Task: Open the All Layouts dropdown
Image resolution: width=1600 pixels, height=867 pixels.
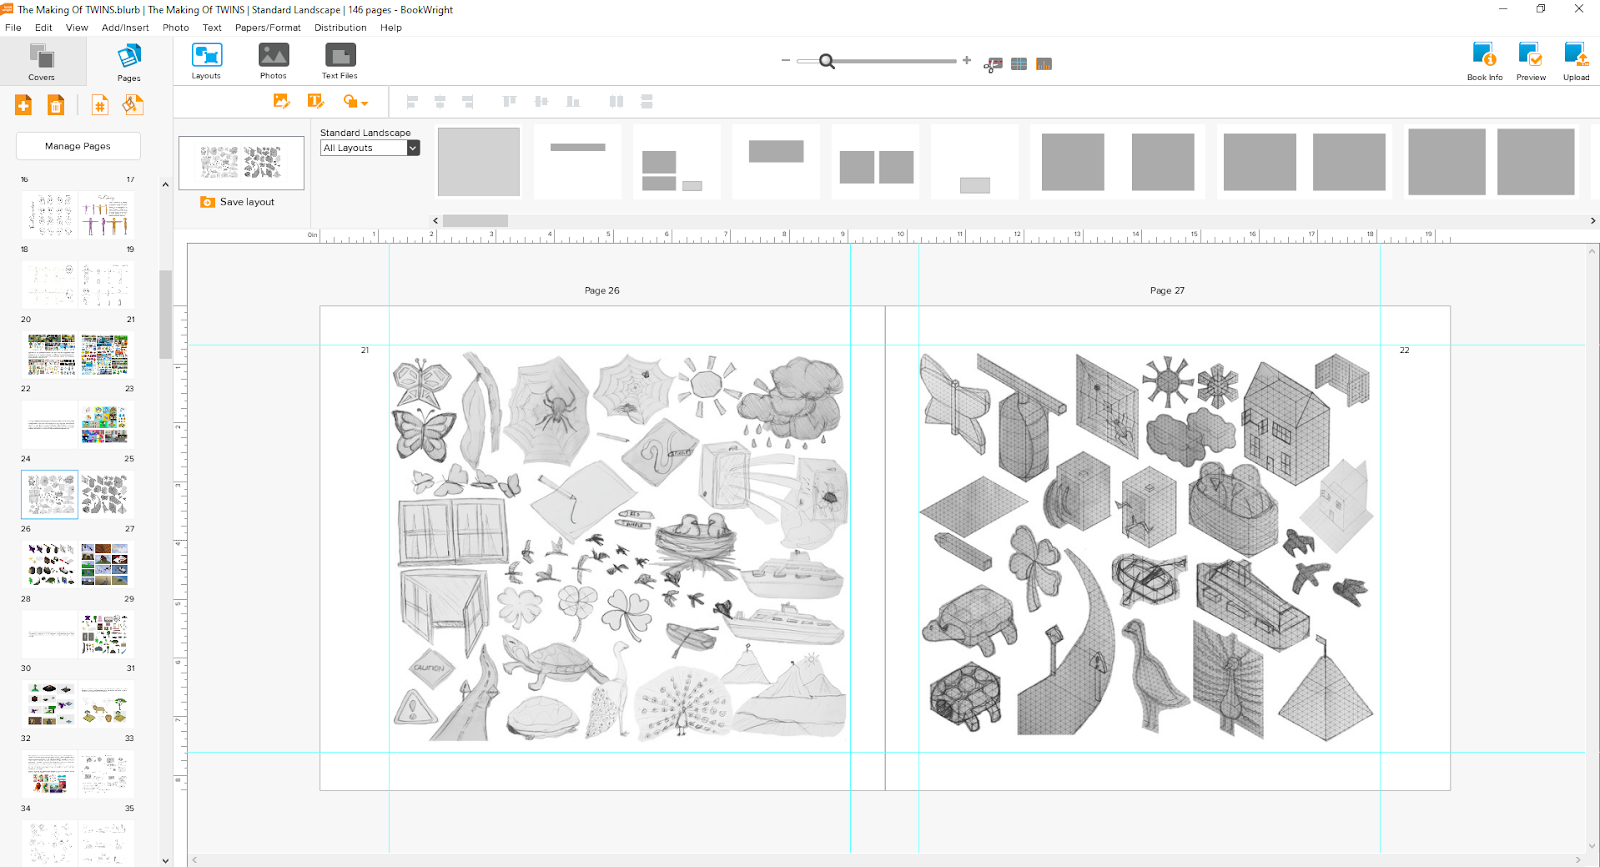Action: click(370, 148)
